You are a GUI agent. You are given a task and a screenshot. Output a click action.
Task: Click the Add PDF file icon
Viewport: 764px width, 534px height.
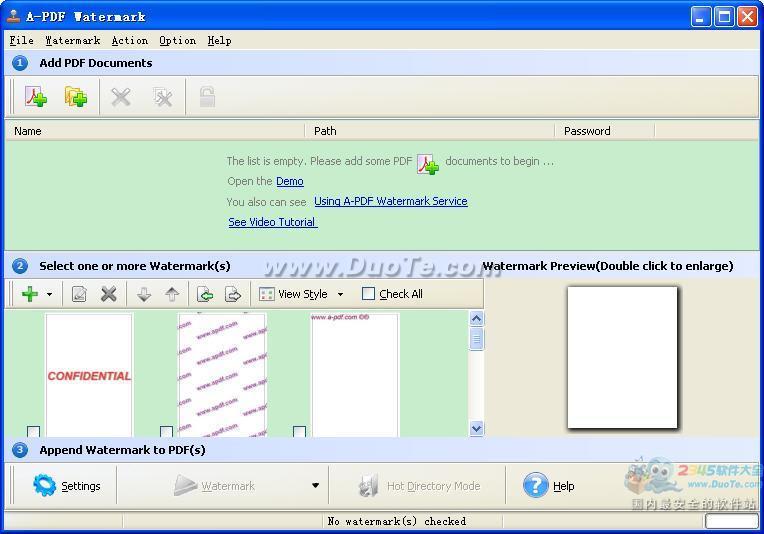36,97
